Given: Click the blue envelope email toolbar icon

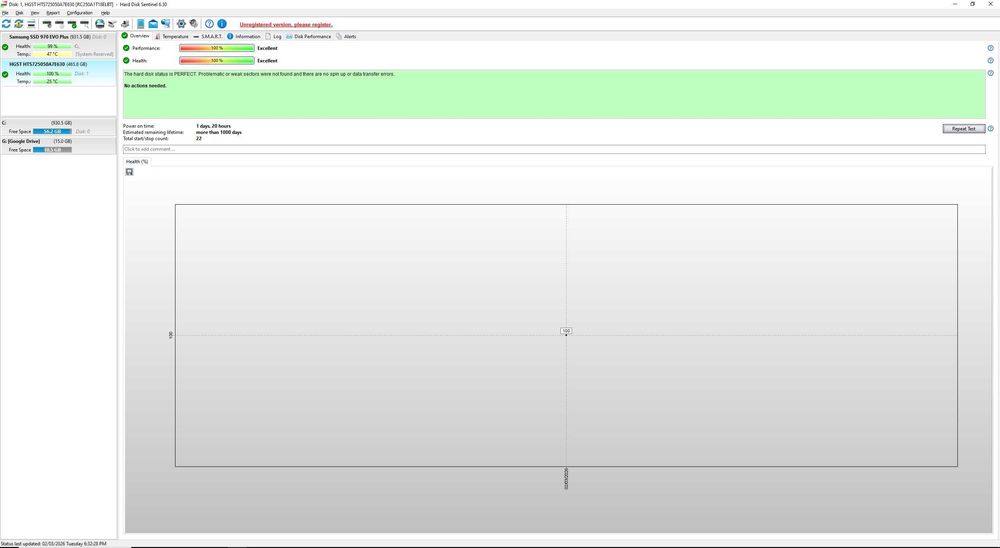Looking at the screenshot, I should [153, 24].
